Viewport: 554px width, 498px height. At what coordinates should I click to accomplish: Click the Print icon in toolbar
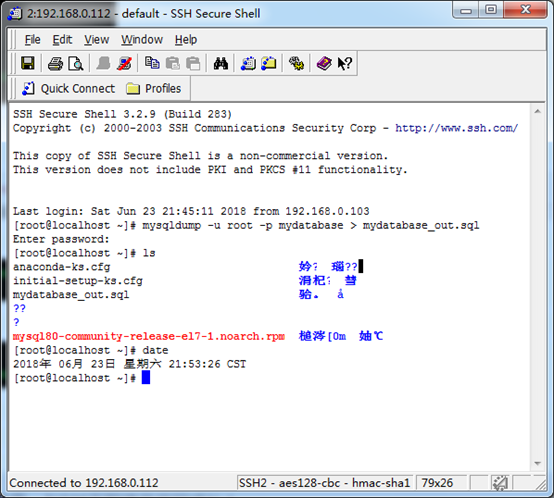(x=55, y=64)
